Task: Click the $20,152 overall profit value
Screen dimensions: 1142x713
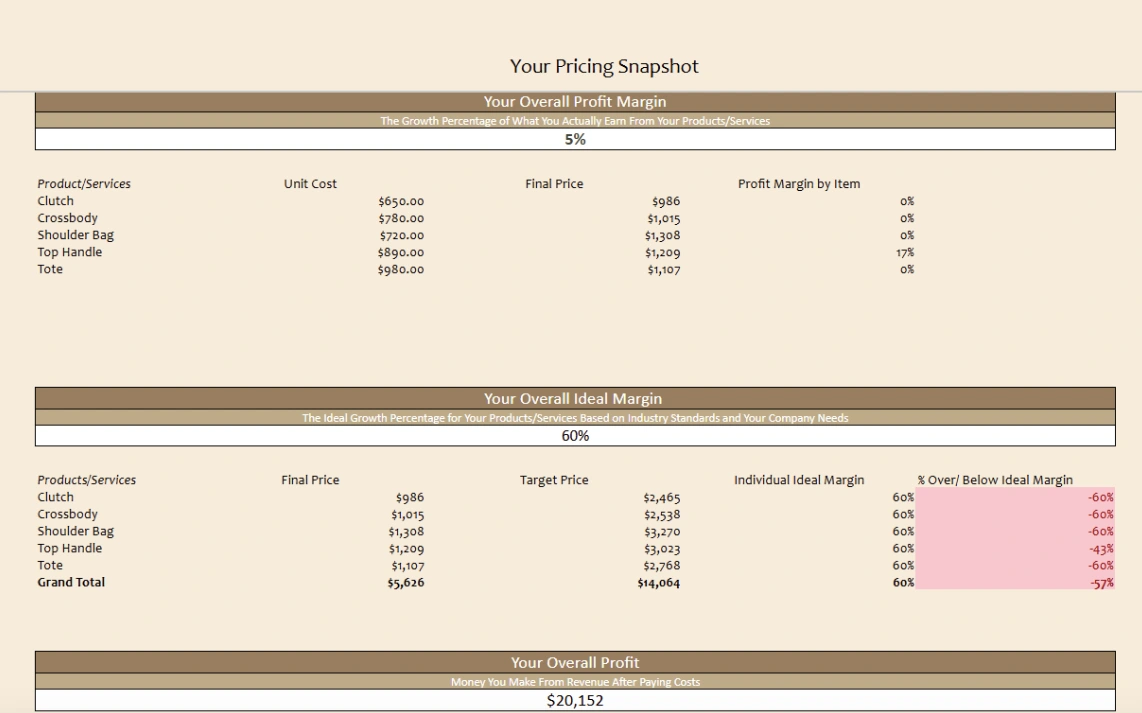Action: [575, 701]
